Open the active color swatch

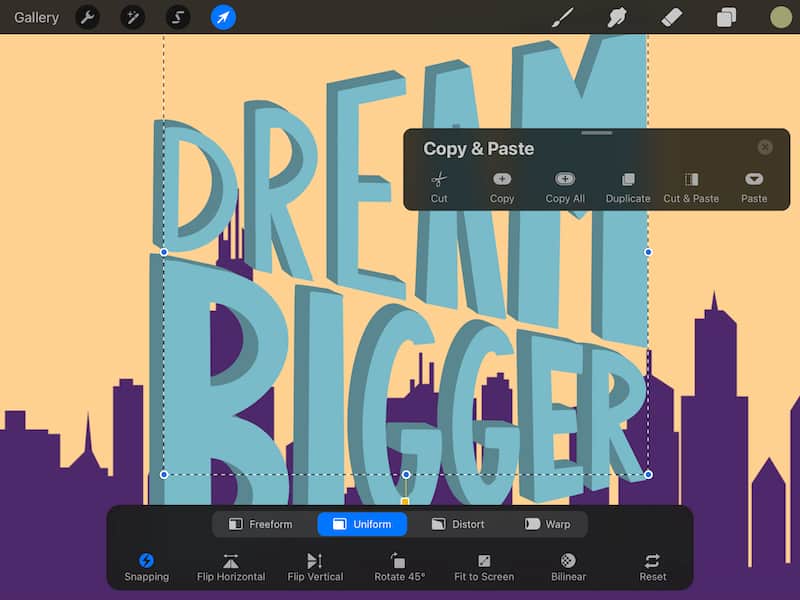pos(781,17)
